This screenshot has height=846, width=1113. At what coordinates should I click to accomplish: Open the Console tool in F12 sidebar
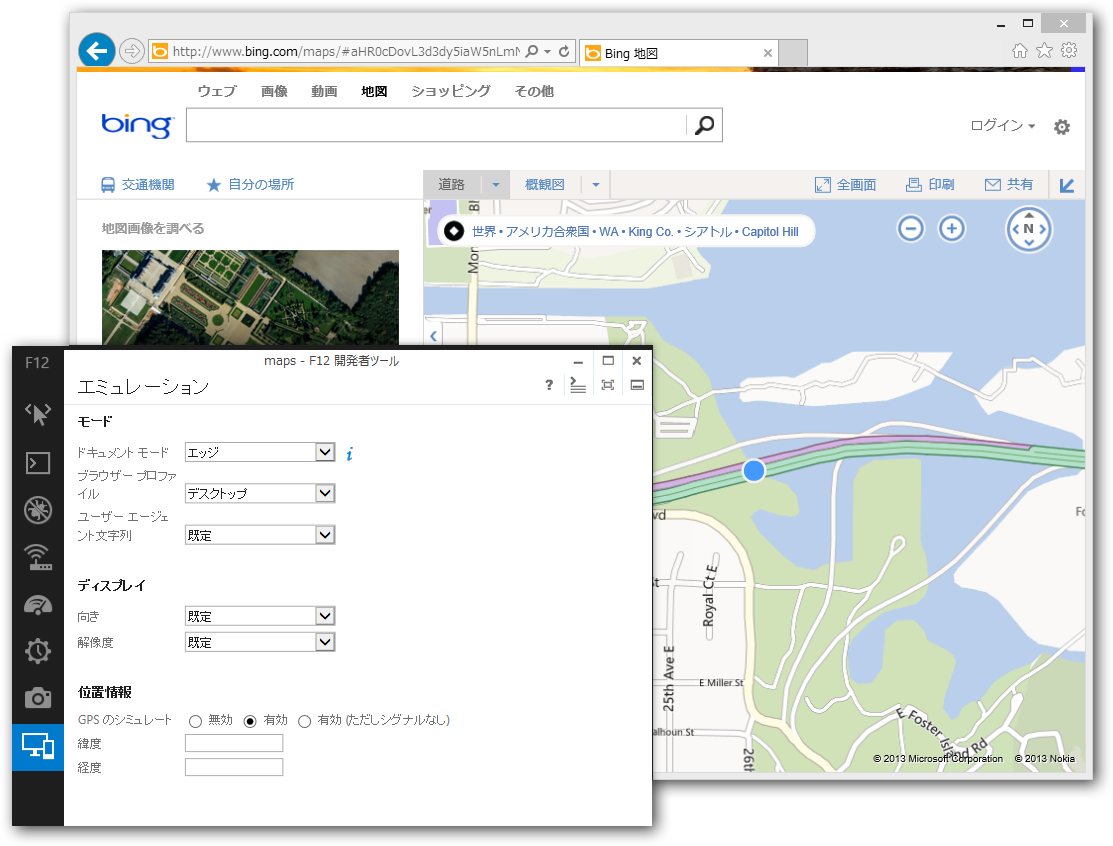[37, 463]
